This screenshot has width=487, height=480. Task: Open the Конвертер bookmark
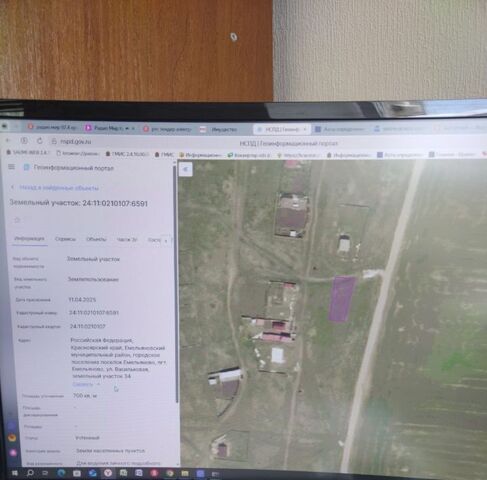tap(249, 155)
